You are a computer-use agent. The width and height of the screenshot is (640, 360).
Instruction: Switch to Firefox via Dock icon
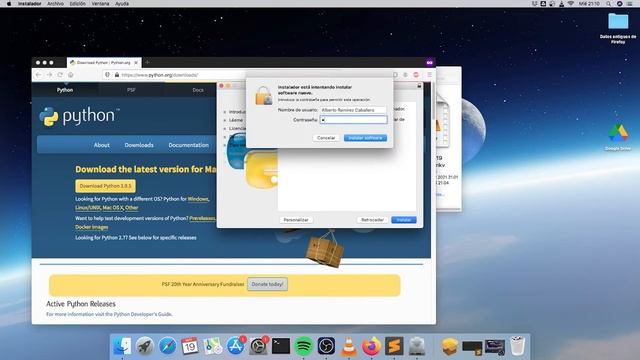click(371, 346)
